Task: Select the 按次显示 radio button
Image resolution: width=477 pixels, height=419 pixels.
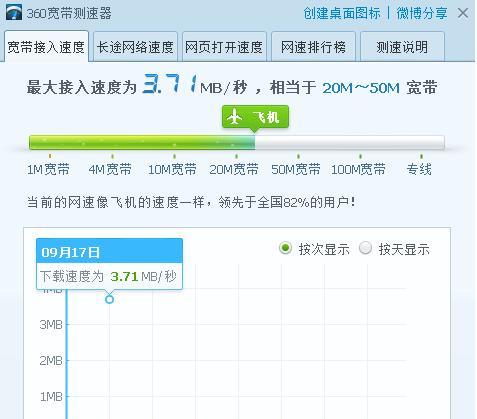Action: (x=285, y=248)
